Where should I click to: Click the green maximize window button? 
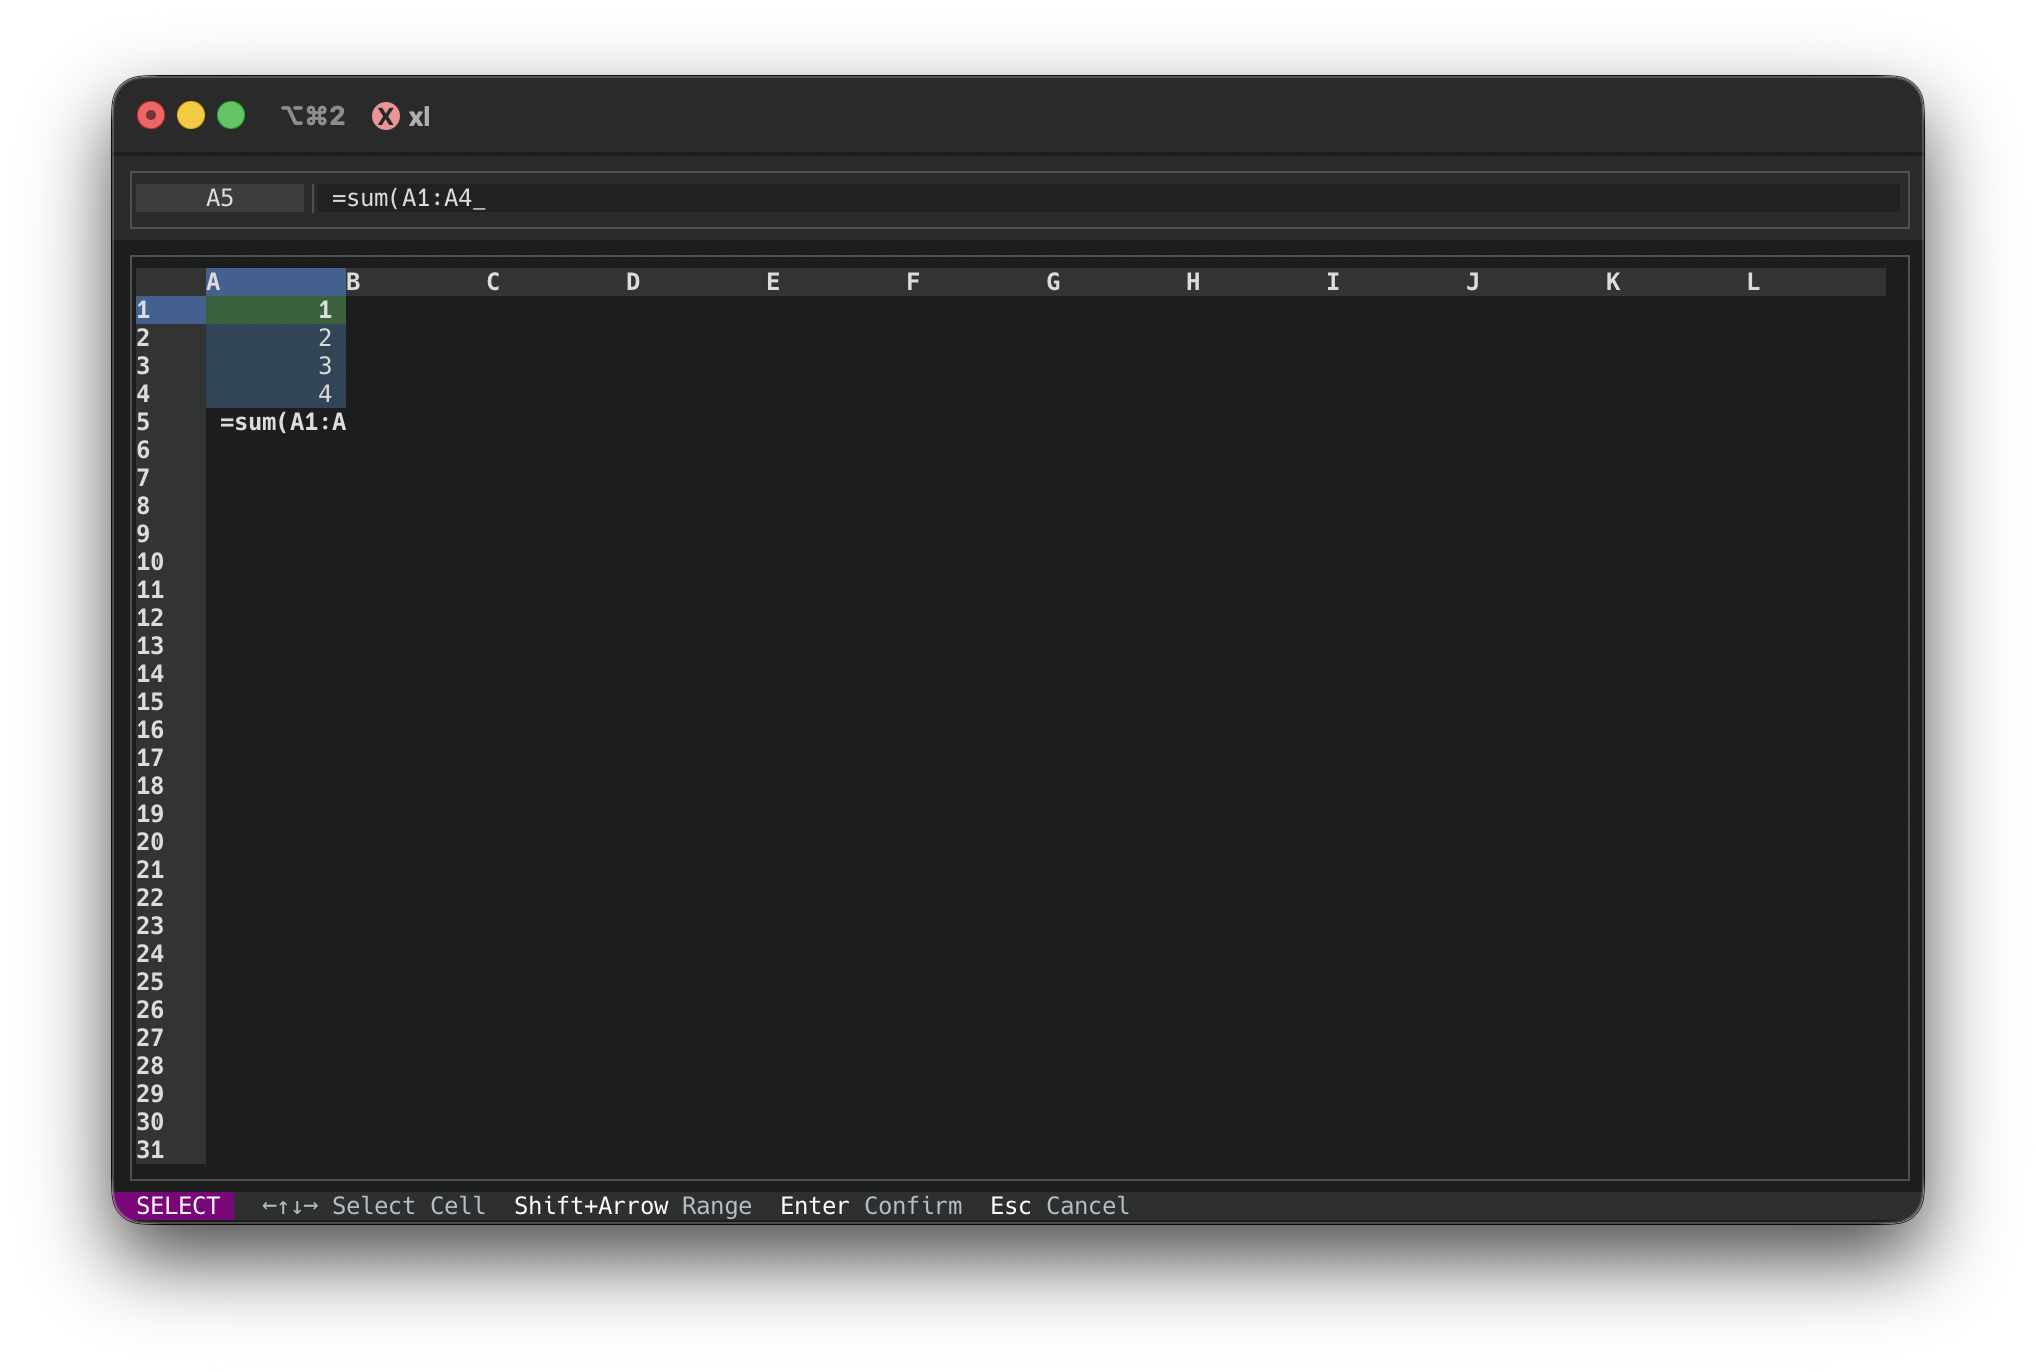[x=231, y=116]
